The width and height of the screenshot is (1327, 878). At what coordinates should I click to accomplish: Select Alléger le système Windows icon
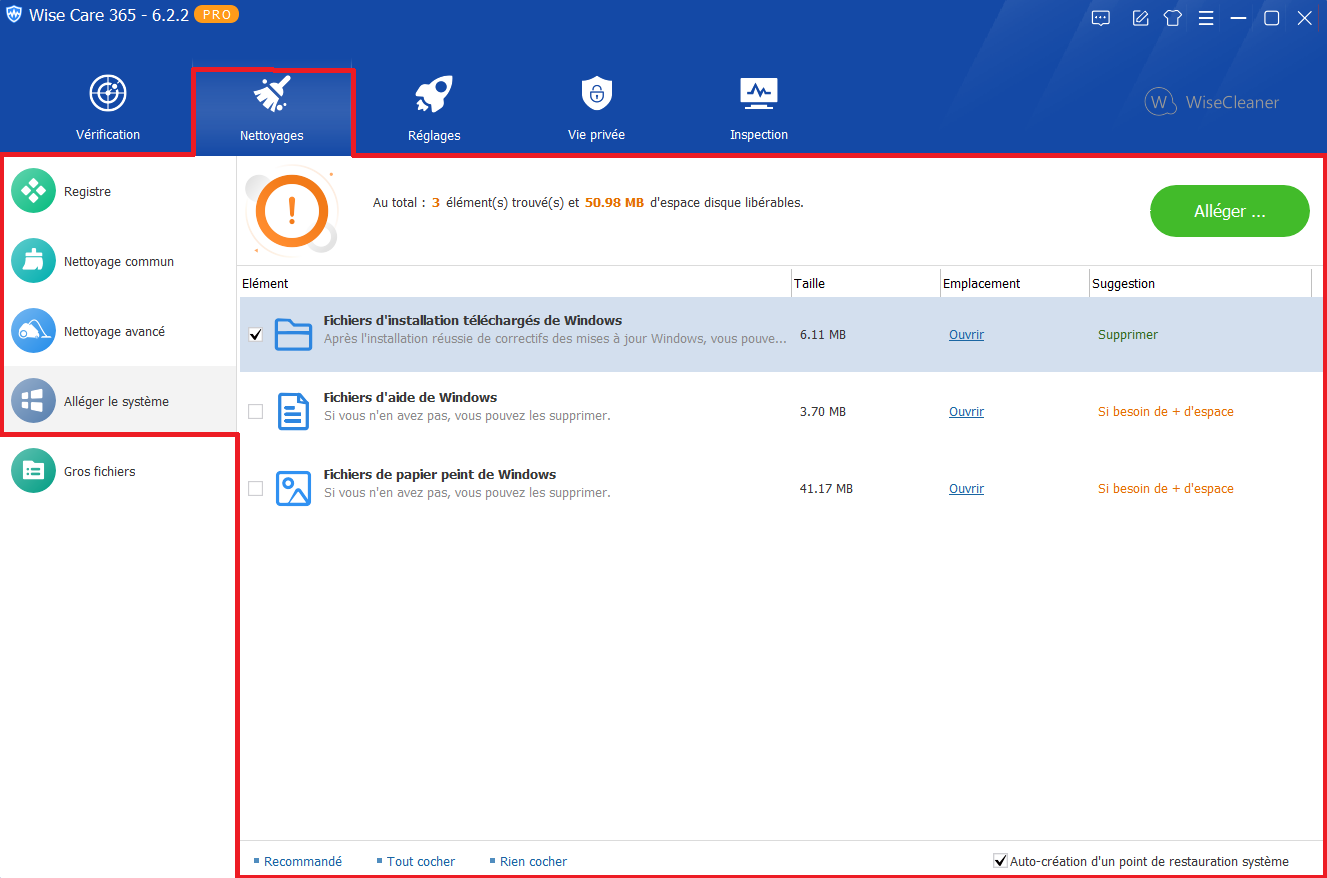tap(33, 401)
